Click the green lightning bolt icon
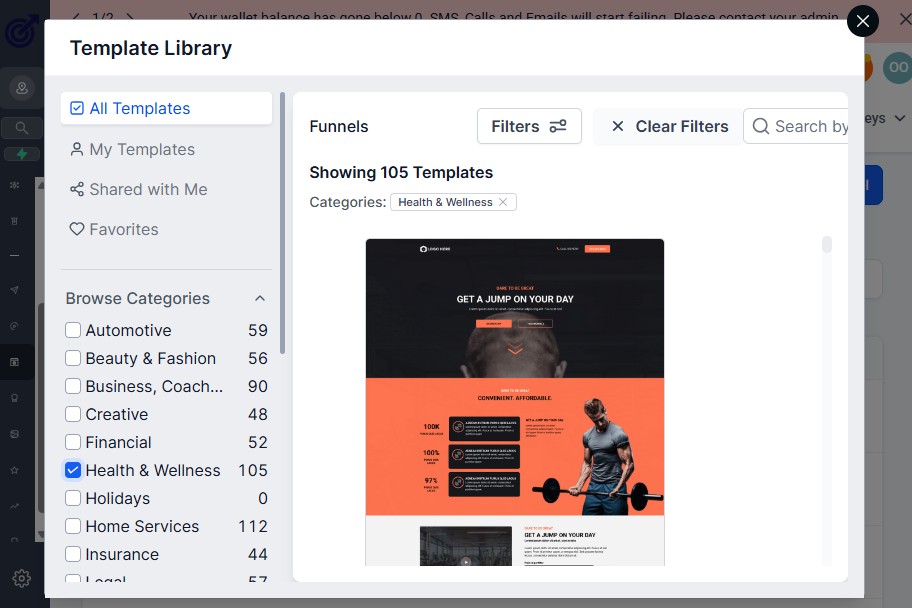Screen dimensions: 912x608 click(22, 154)
